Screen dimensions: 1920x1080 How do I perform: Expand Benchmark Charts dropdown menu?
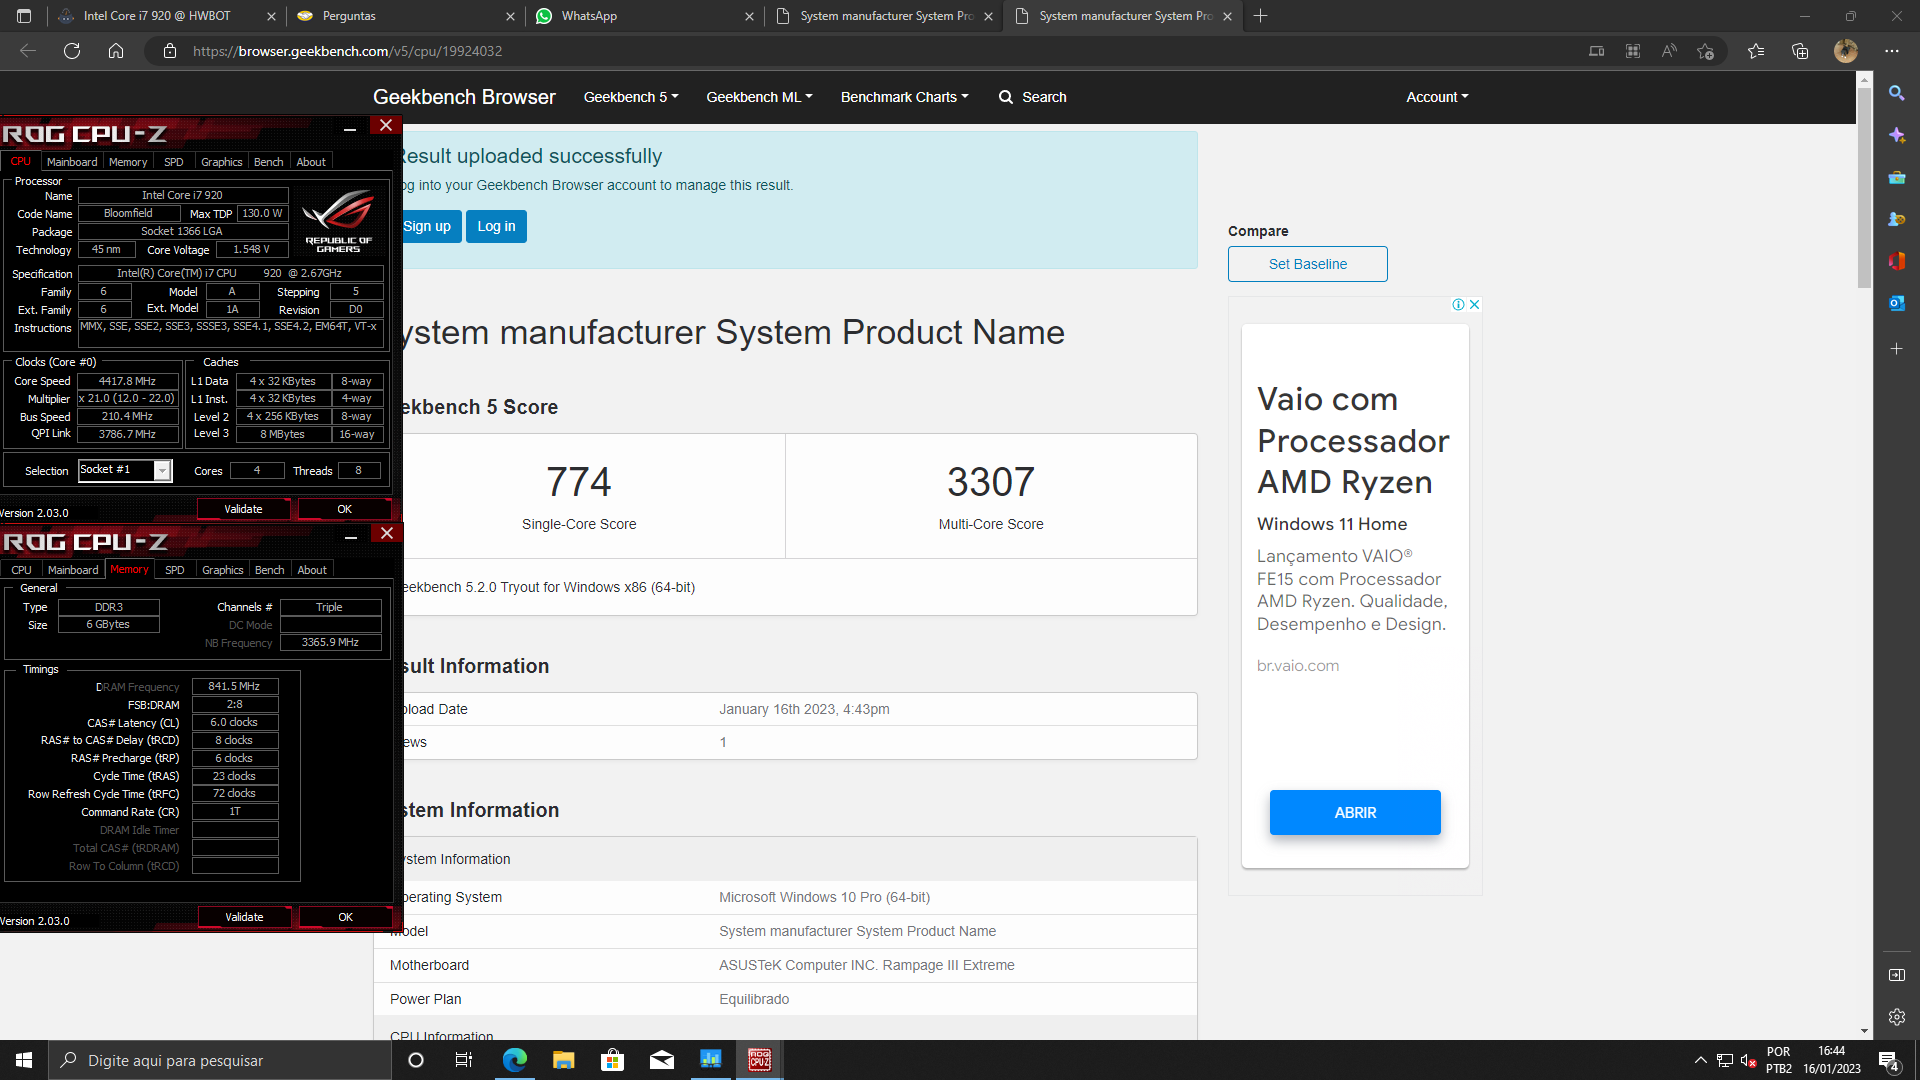point(904,97)
